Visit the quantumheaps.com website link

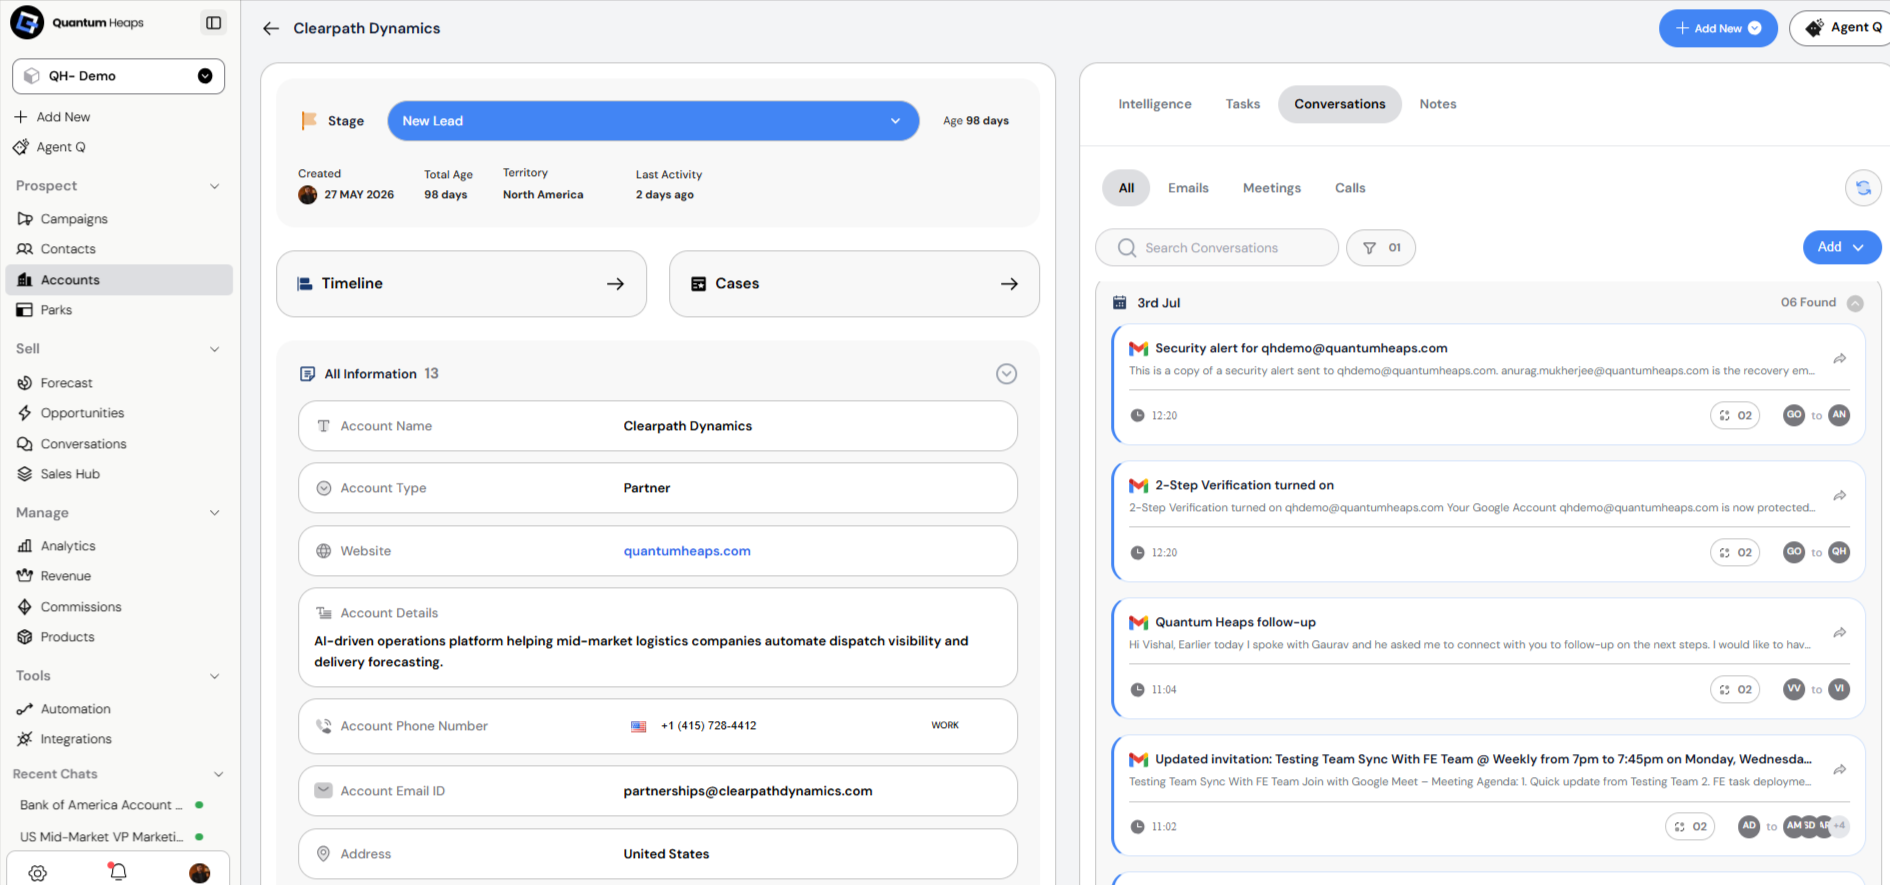pyautogui.click(x=687, y=551)
